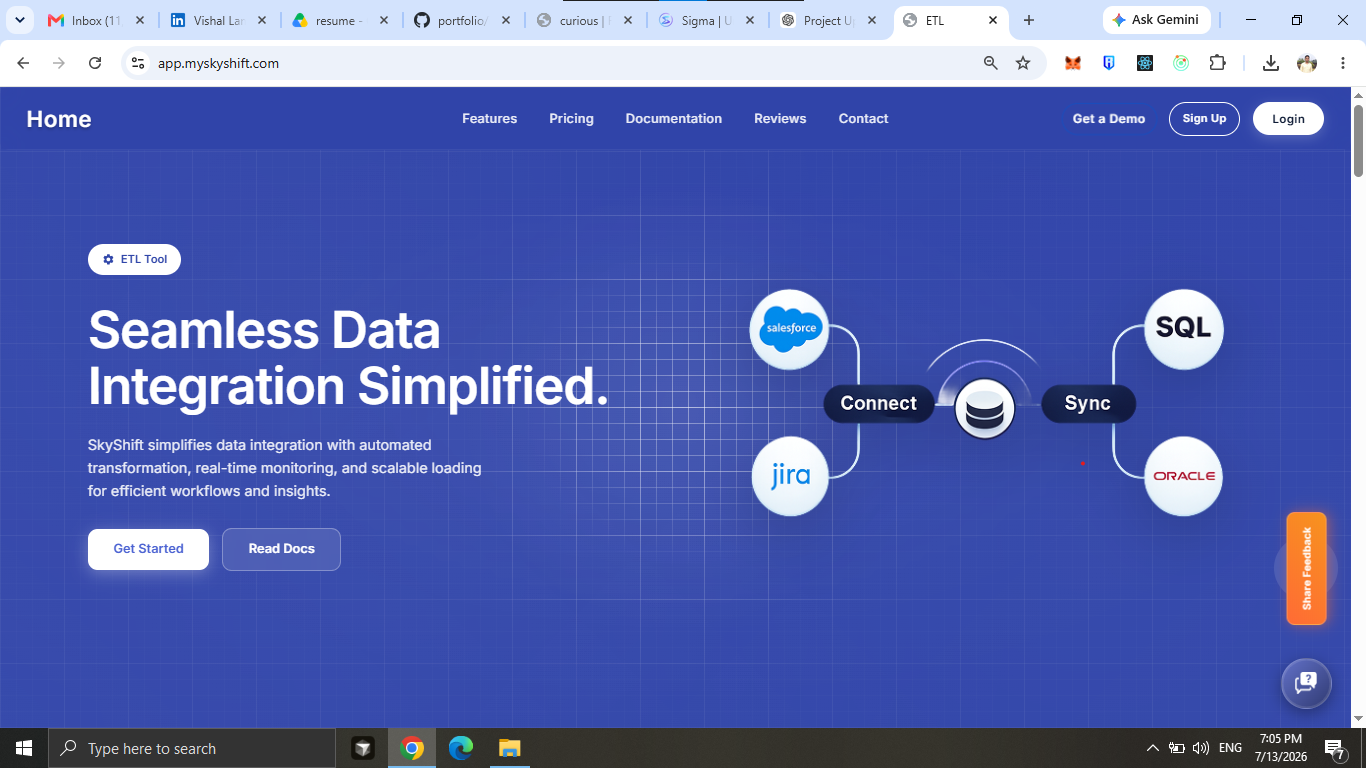Open a new browser tab

[1029, 20]
